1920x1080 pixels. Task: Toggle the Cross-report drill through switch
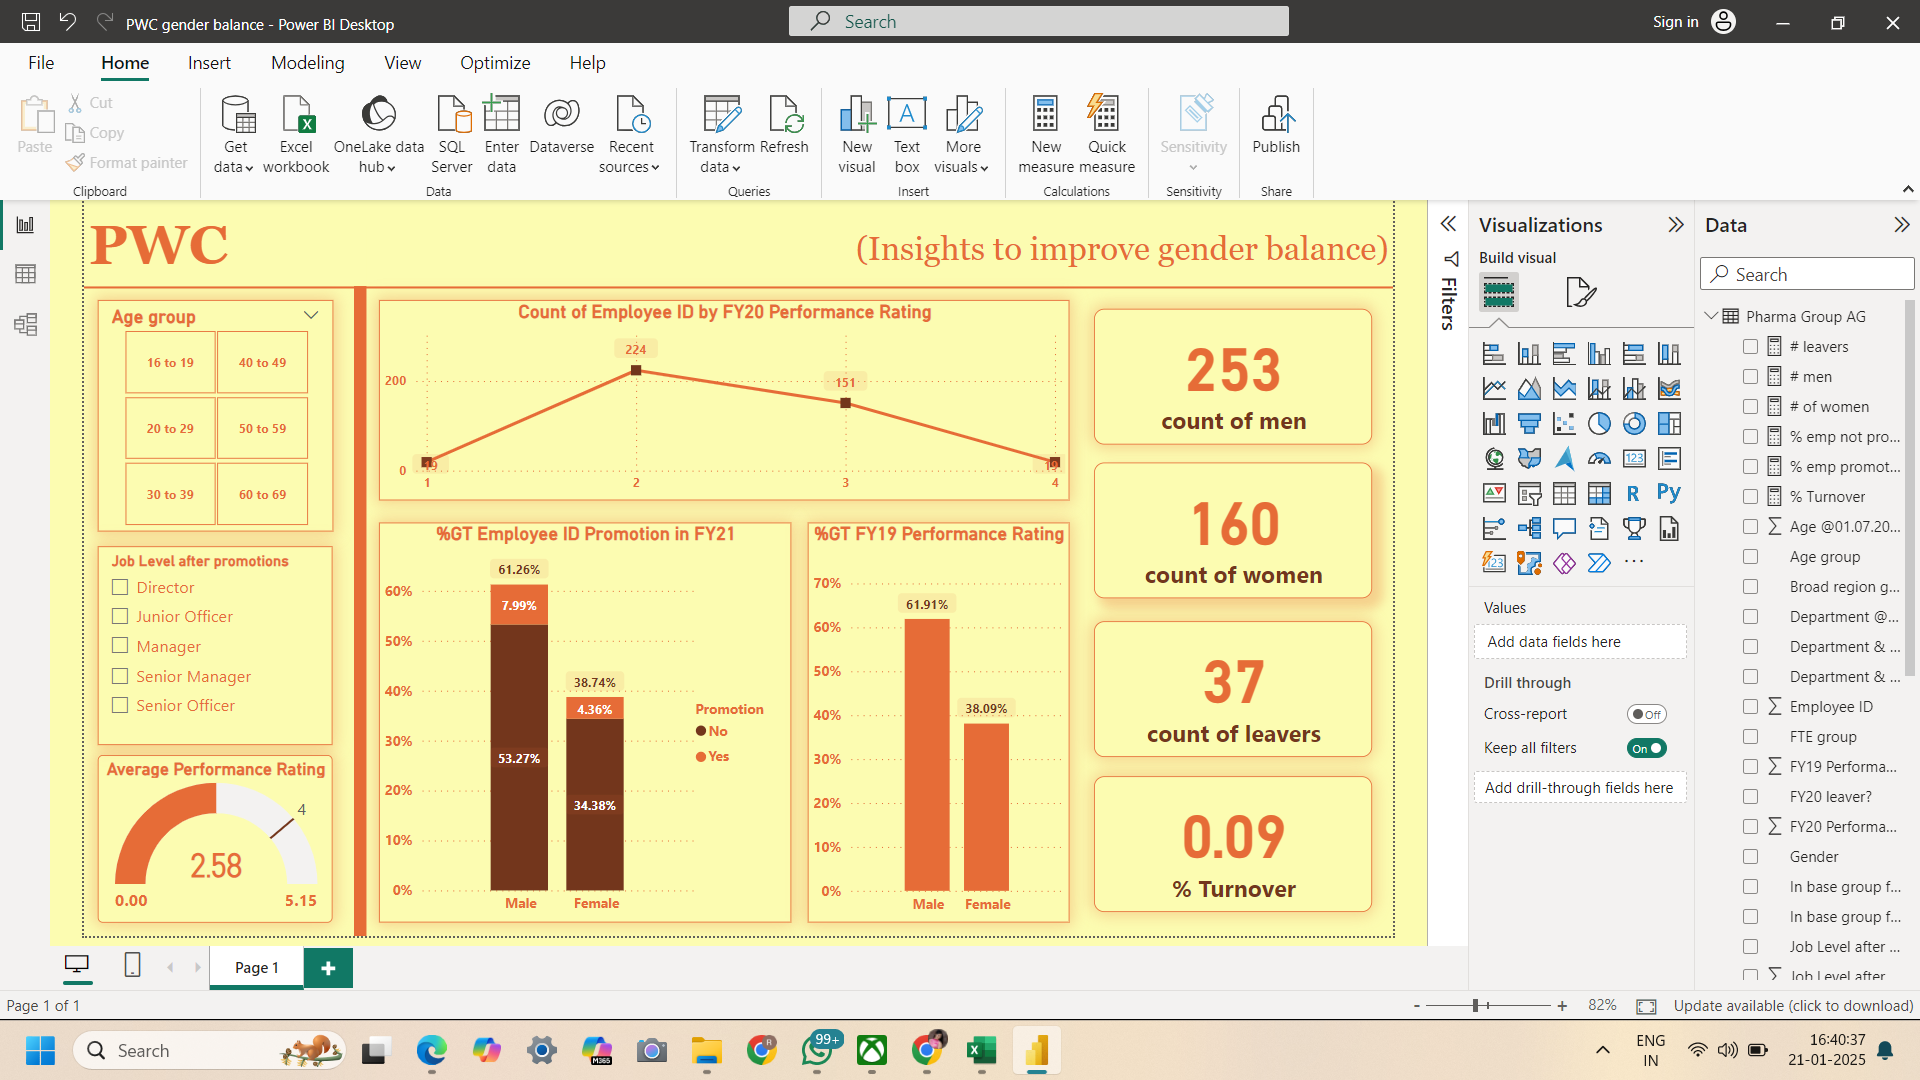1648,713
